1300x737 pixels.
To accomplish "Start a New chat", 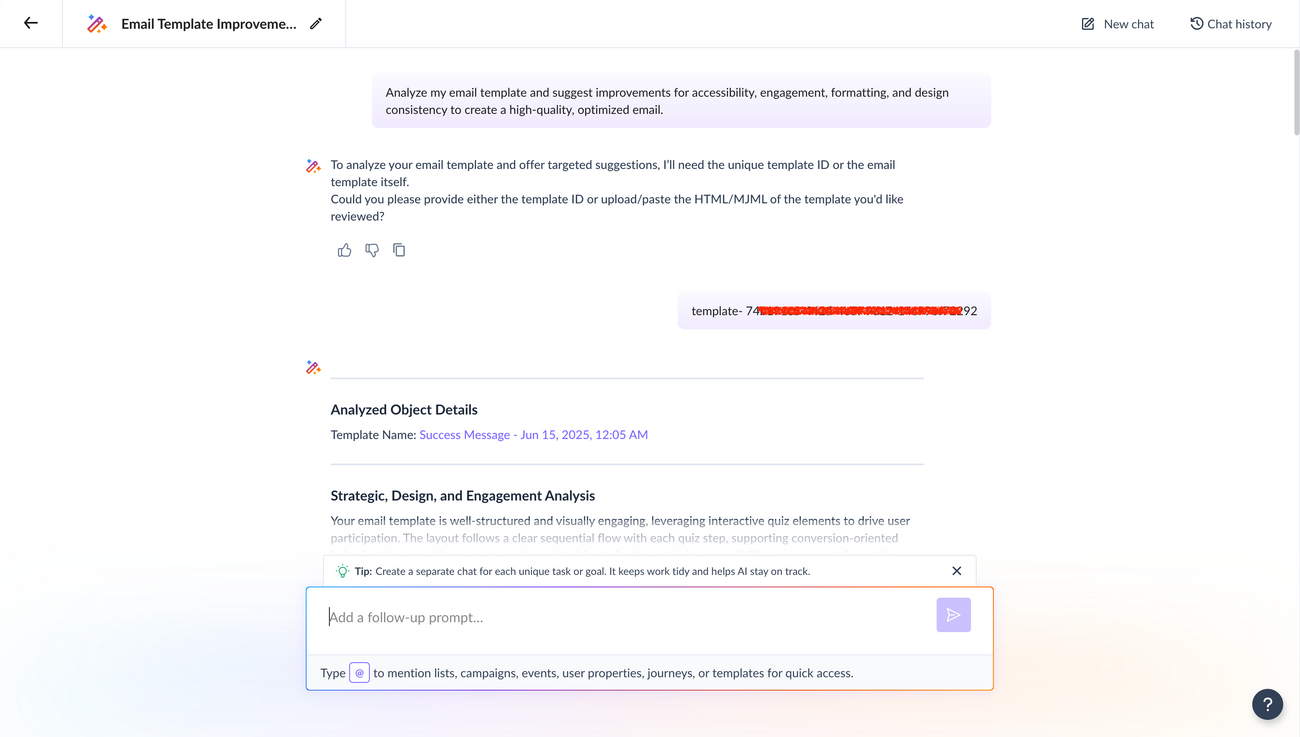I will 1117,24.
